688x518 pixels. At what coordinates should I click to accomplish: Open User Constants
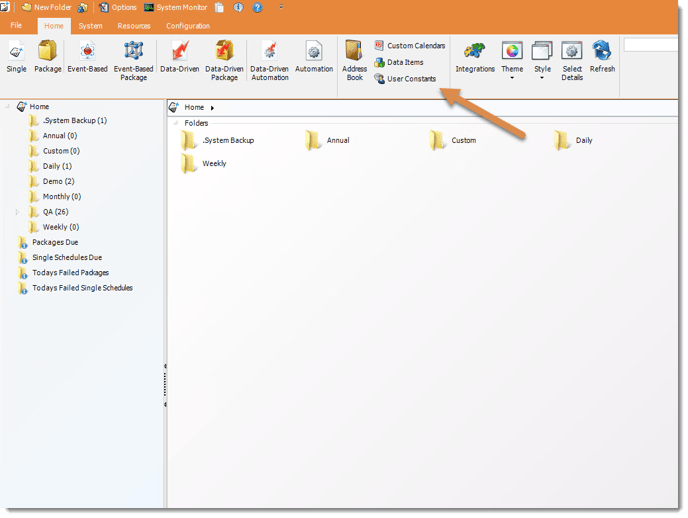pyautogui.click(x=405, y=79)
